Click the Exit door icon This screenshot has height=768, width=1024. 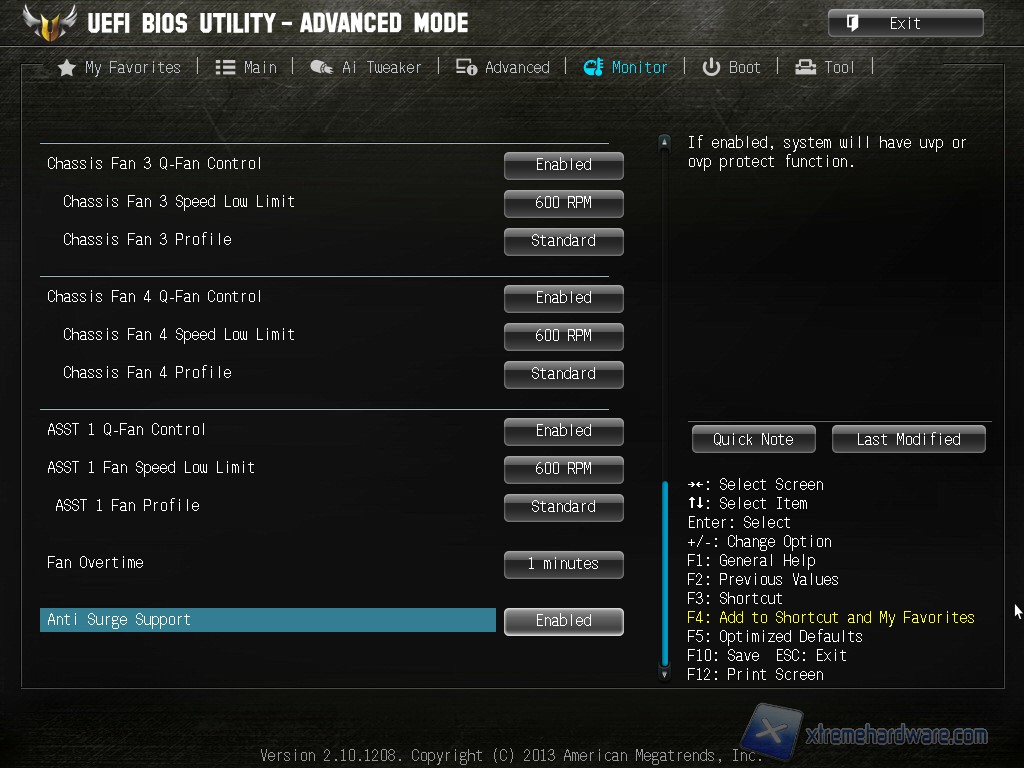click(852, 23)
